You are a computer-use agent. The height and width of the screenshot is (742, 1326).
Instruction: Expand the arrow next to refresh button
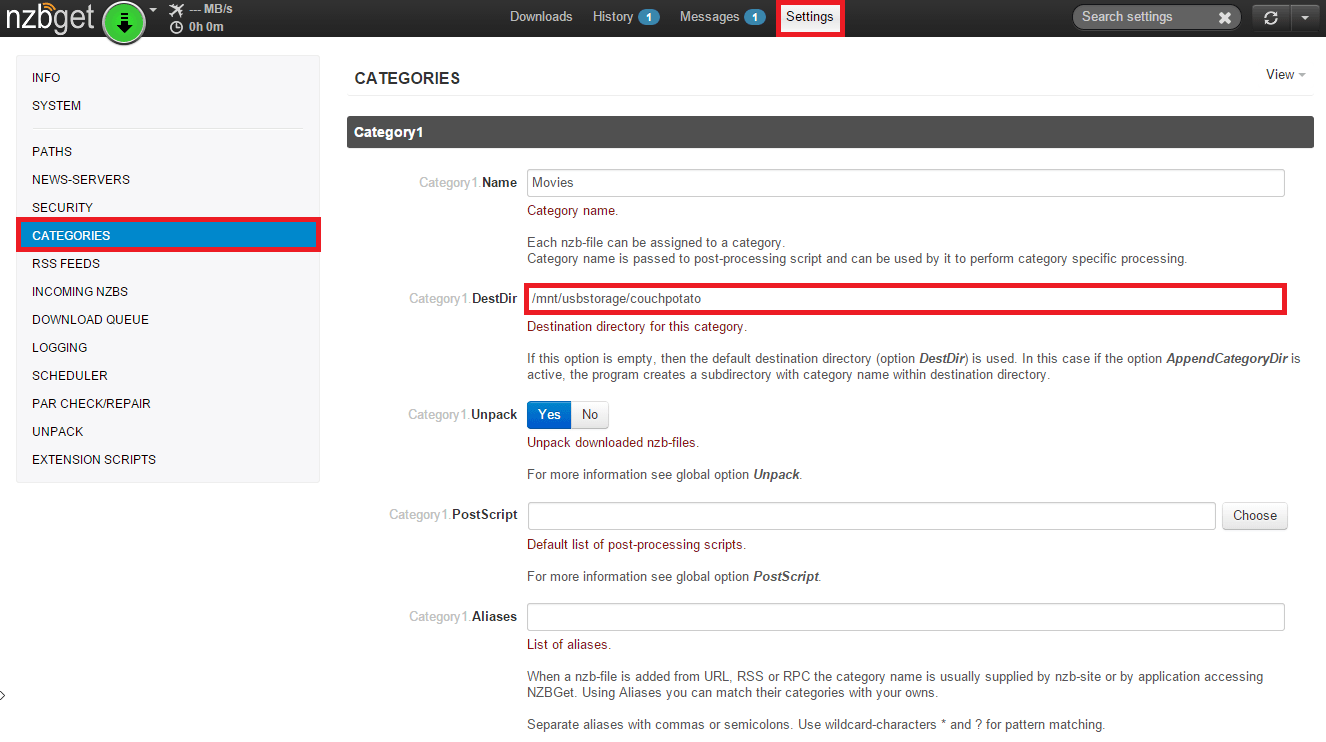[1305, 17]
